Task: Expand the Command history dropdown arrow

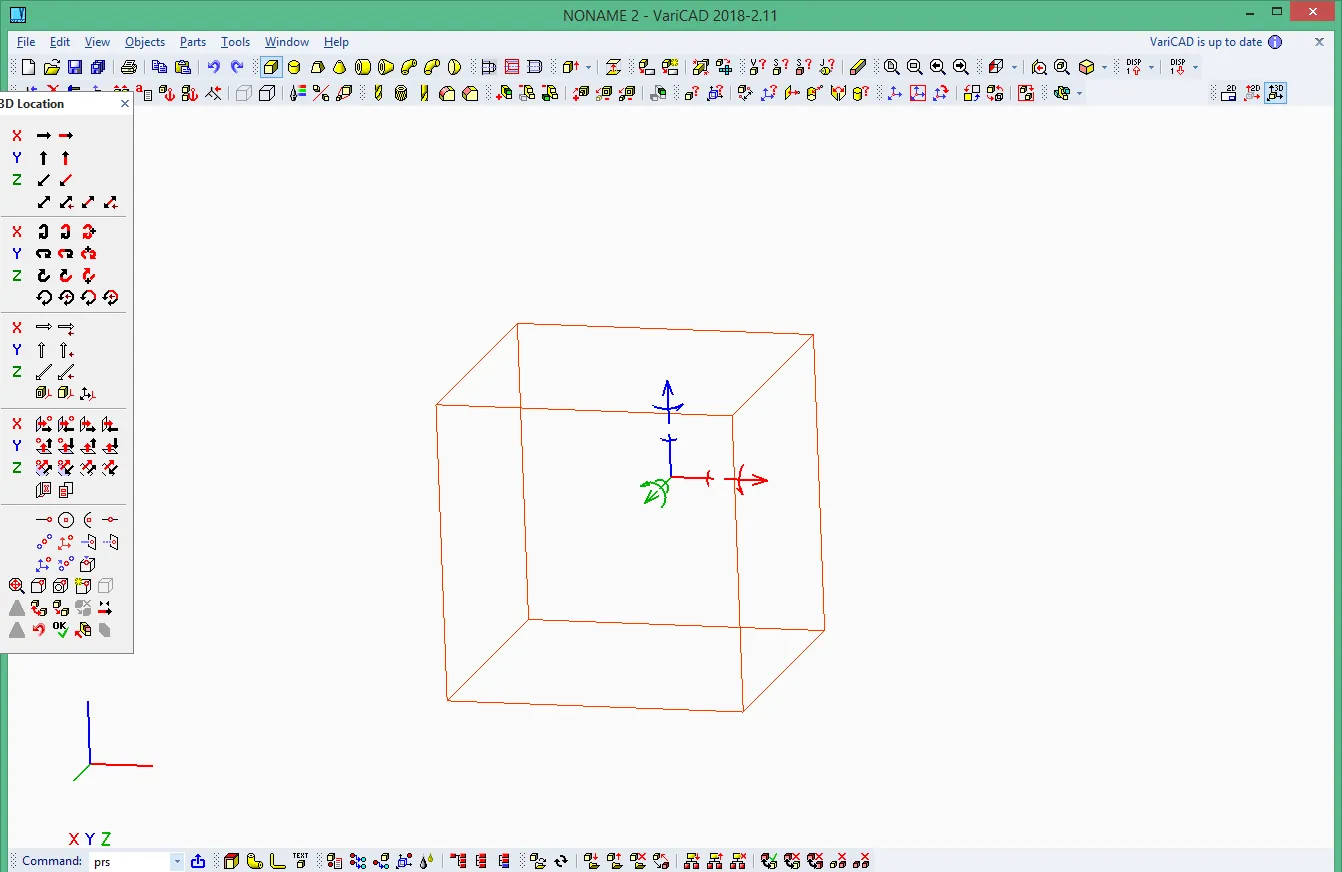Action: (x=177, y=861)
